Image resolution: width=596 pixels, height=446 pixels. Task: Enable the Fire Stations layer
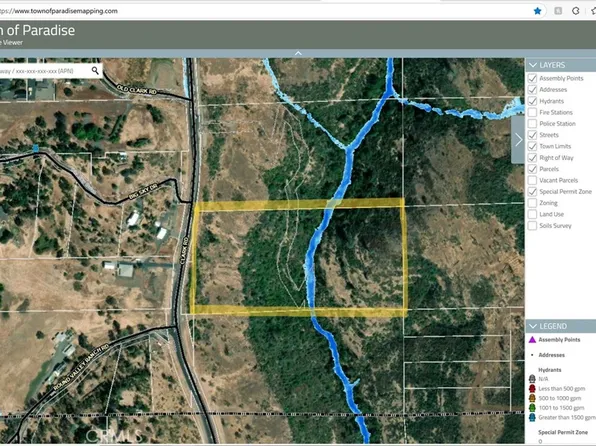coord(533,112)
